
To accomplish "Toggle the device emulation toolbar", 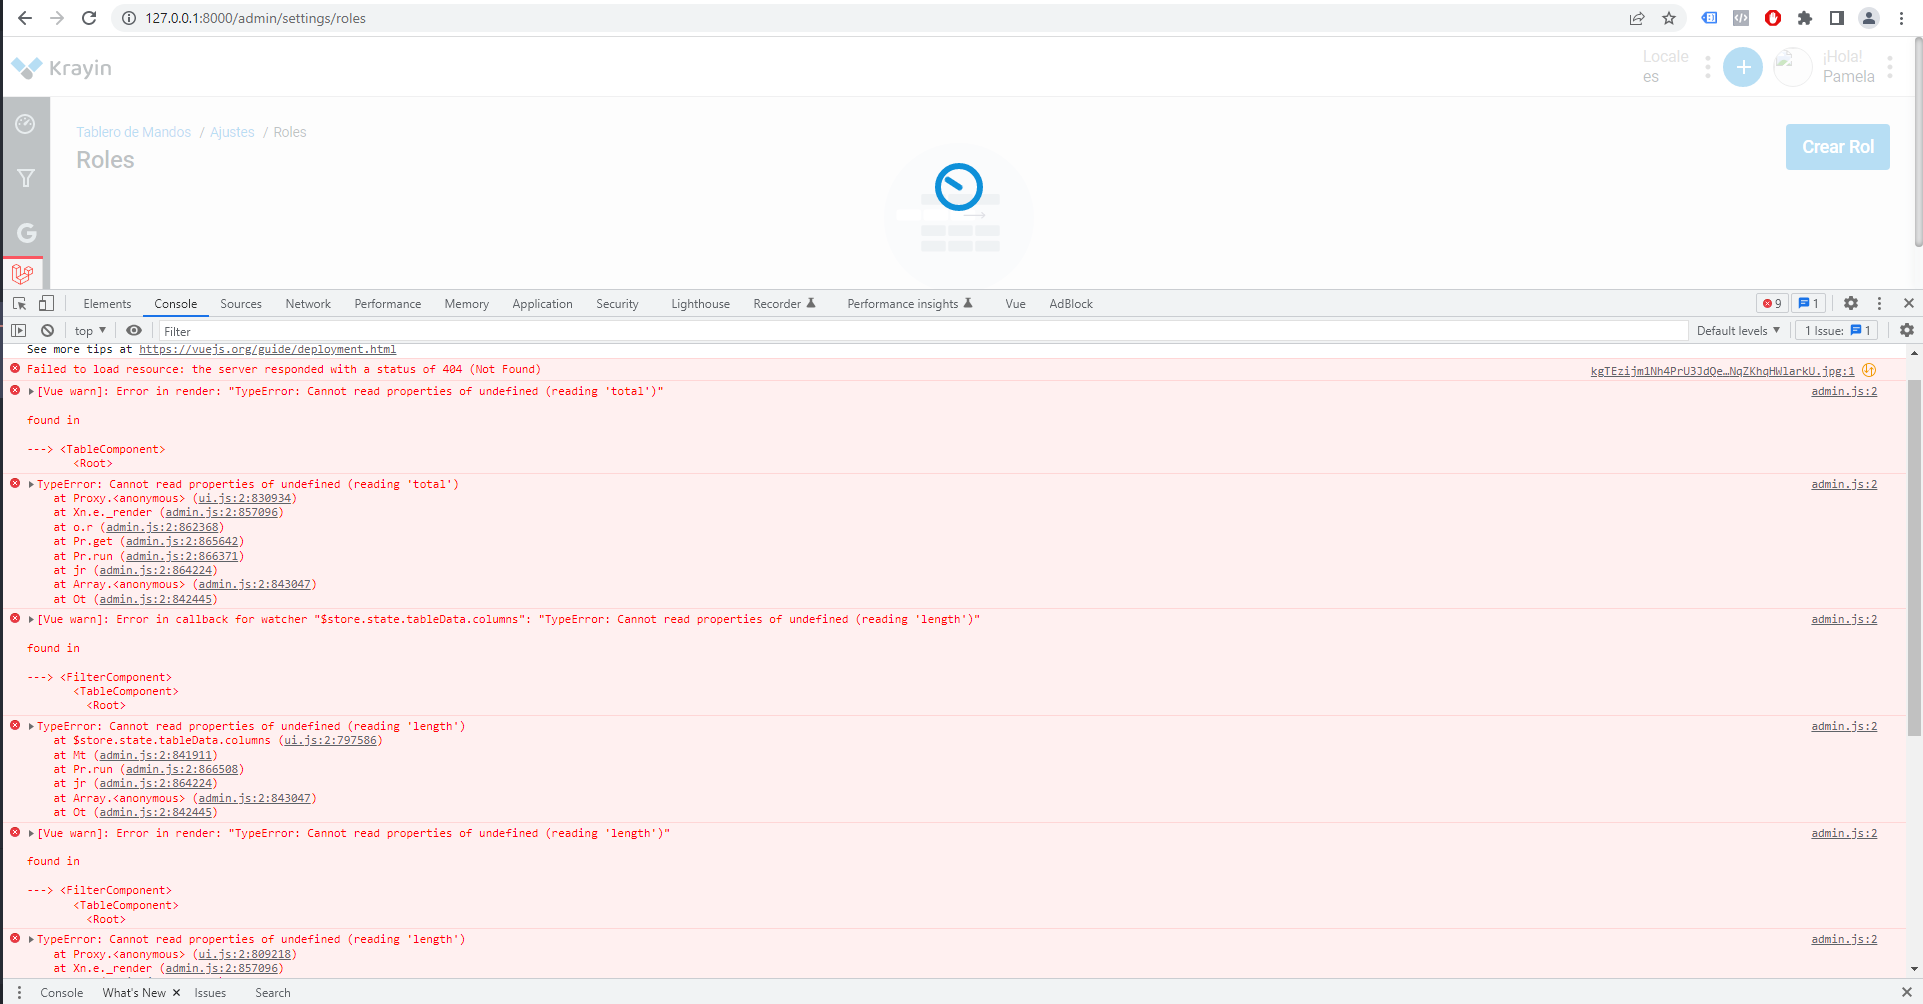I will [45, 302].
